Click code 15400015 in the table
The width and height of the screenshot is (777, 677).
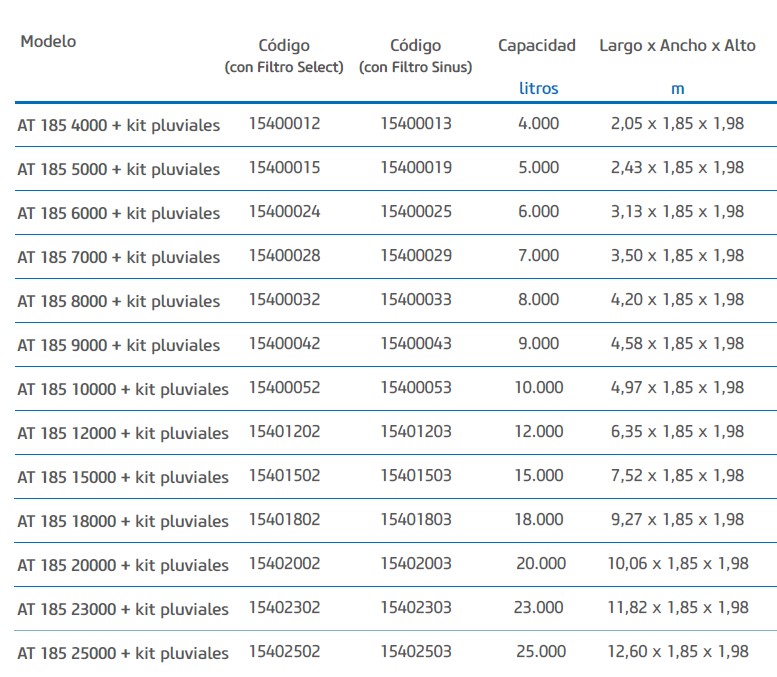pyautogui.click(x=284, y=168)
